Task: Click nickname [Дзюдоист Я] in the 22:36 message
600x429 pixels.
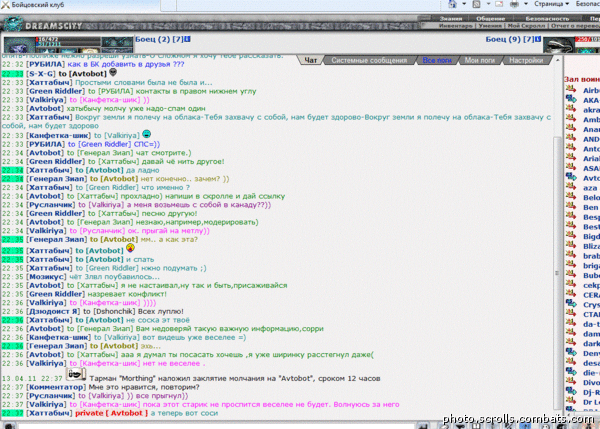Action: click(x=53, y=312)
